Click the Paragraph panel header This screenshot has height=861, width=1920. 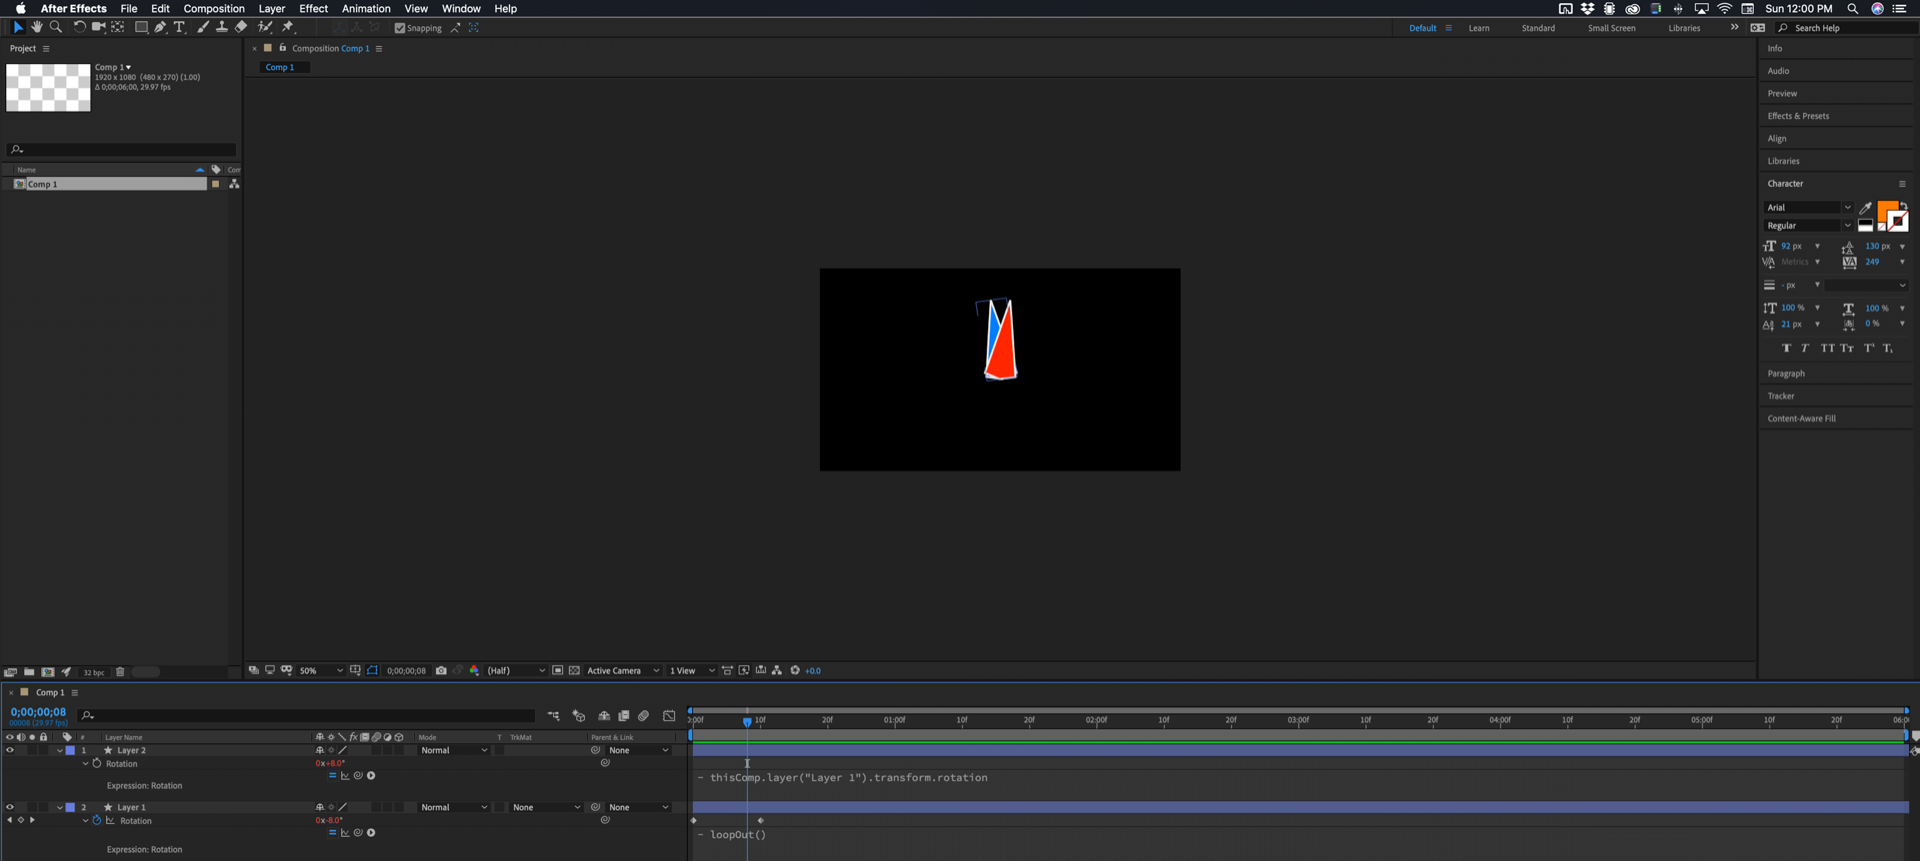point(1786,373)
